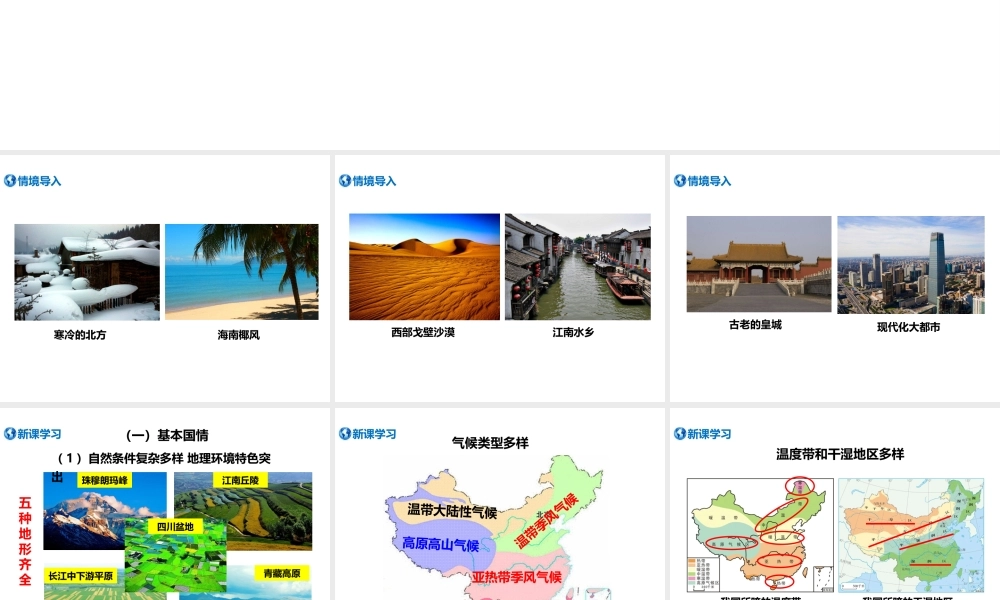Click the yellow label 四川盆地

pos(175,527)
